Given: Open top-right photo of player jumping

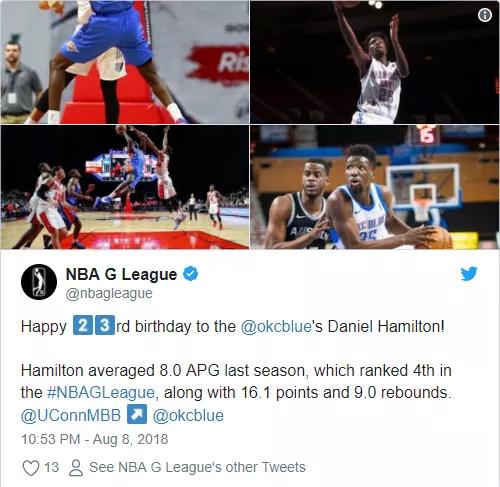Looking at the screenshot, I should coord(375,62).
